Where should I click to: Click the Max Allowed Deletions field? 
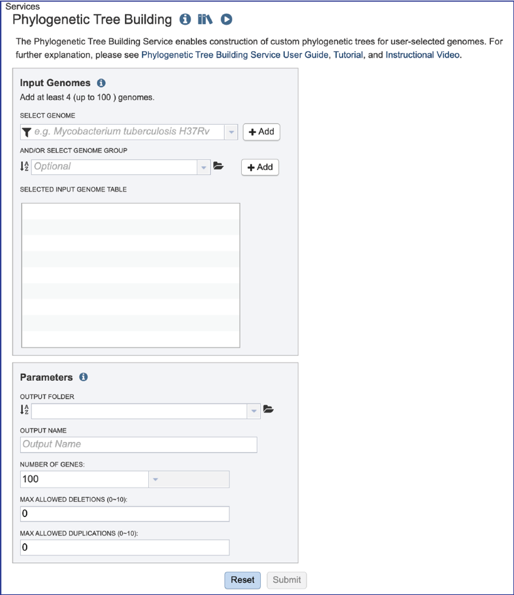click(x=125, y=514)
